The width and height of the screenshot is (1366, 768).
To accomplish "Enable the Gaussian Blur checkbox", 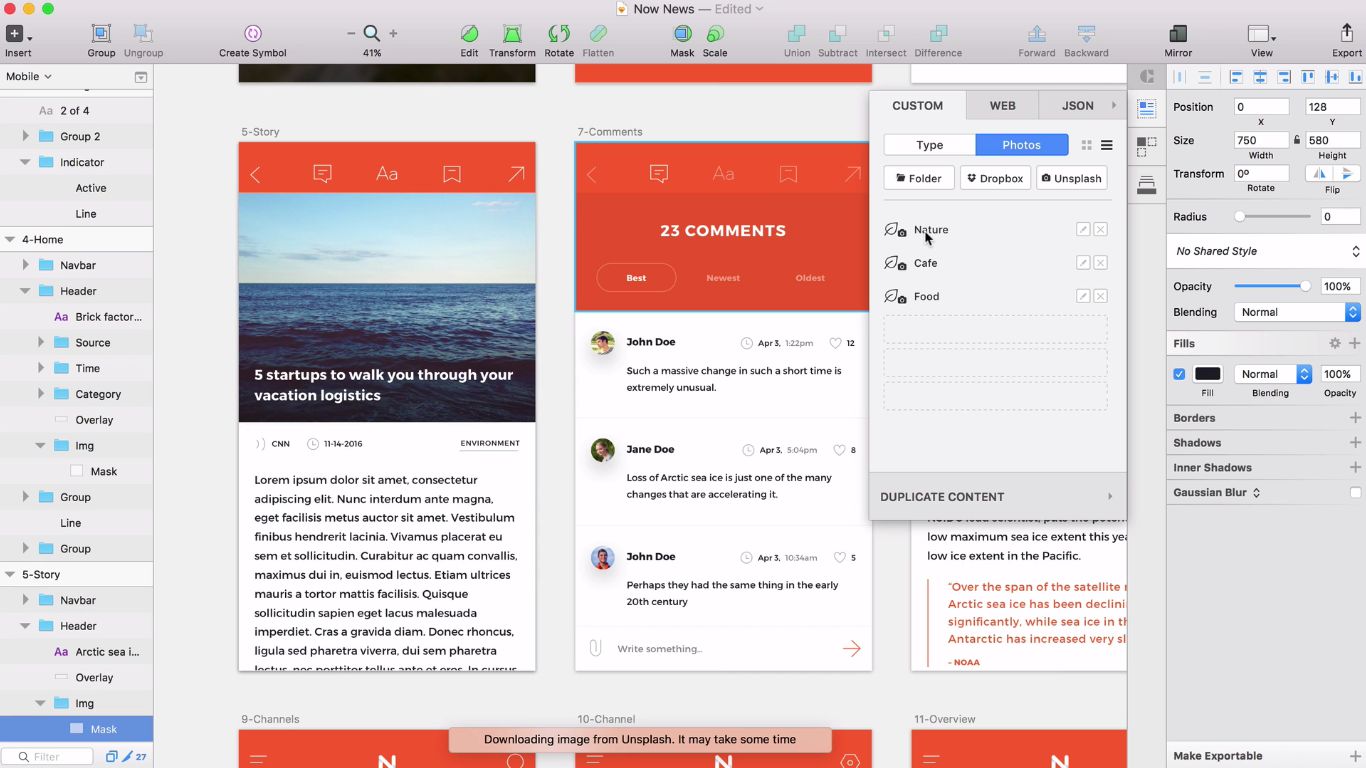I will [1355, 492].
